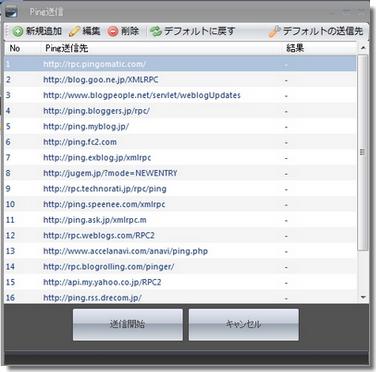Select row http://rpc.technorati.jp/rpc/ping
Viewport: 376px width, 372px height.
tap(180, 189)
